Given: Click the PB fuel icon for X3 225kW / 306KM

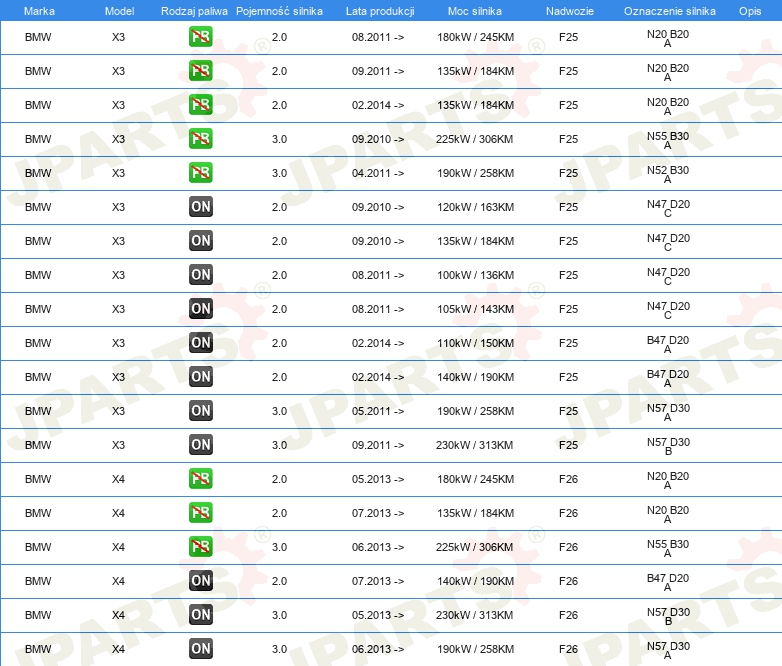Looking at the screenshot, I should pyautogui.click(x=201, y=139).
